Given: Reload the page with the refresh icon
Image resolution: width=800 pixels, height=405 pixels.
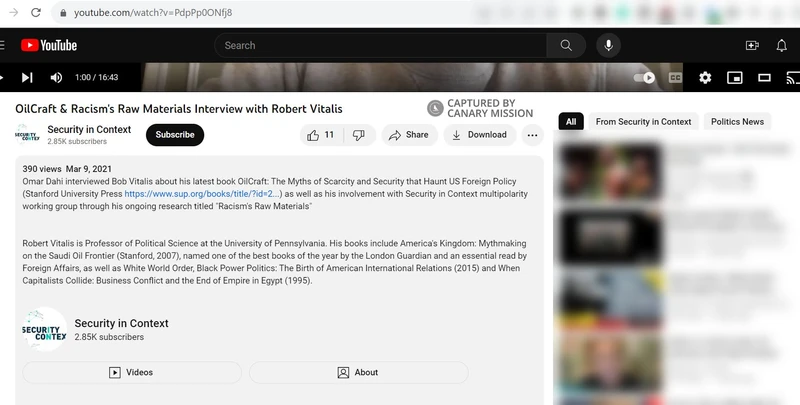Looking at the screenshot, I should point(36,12).
